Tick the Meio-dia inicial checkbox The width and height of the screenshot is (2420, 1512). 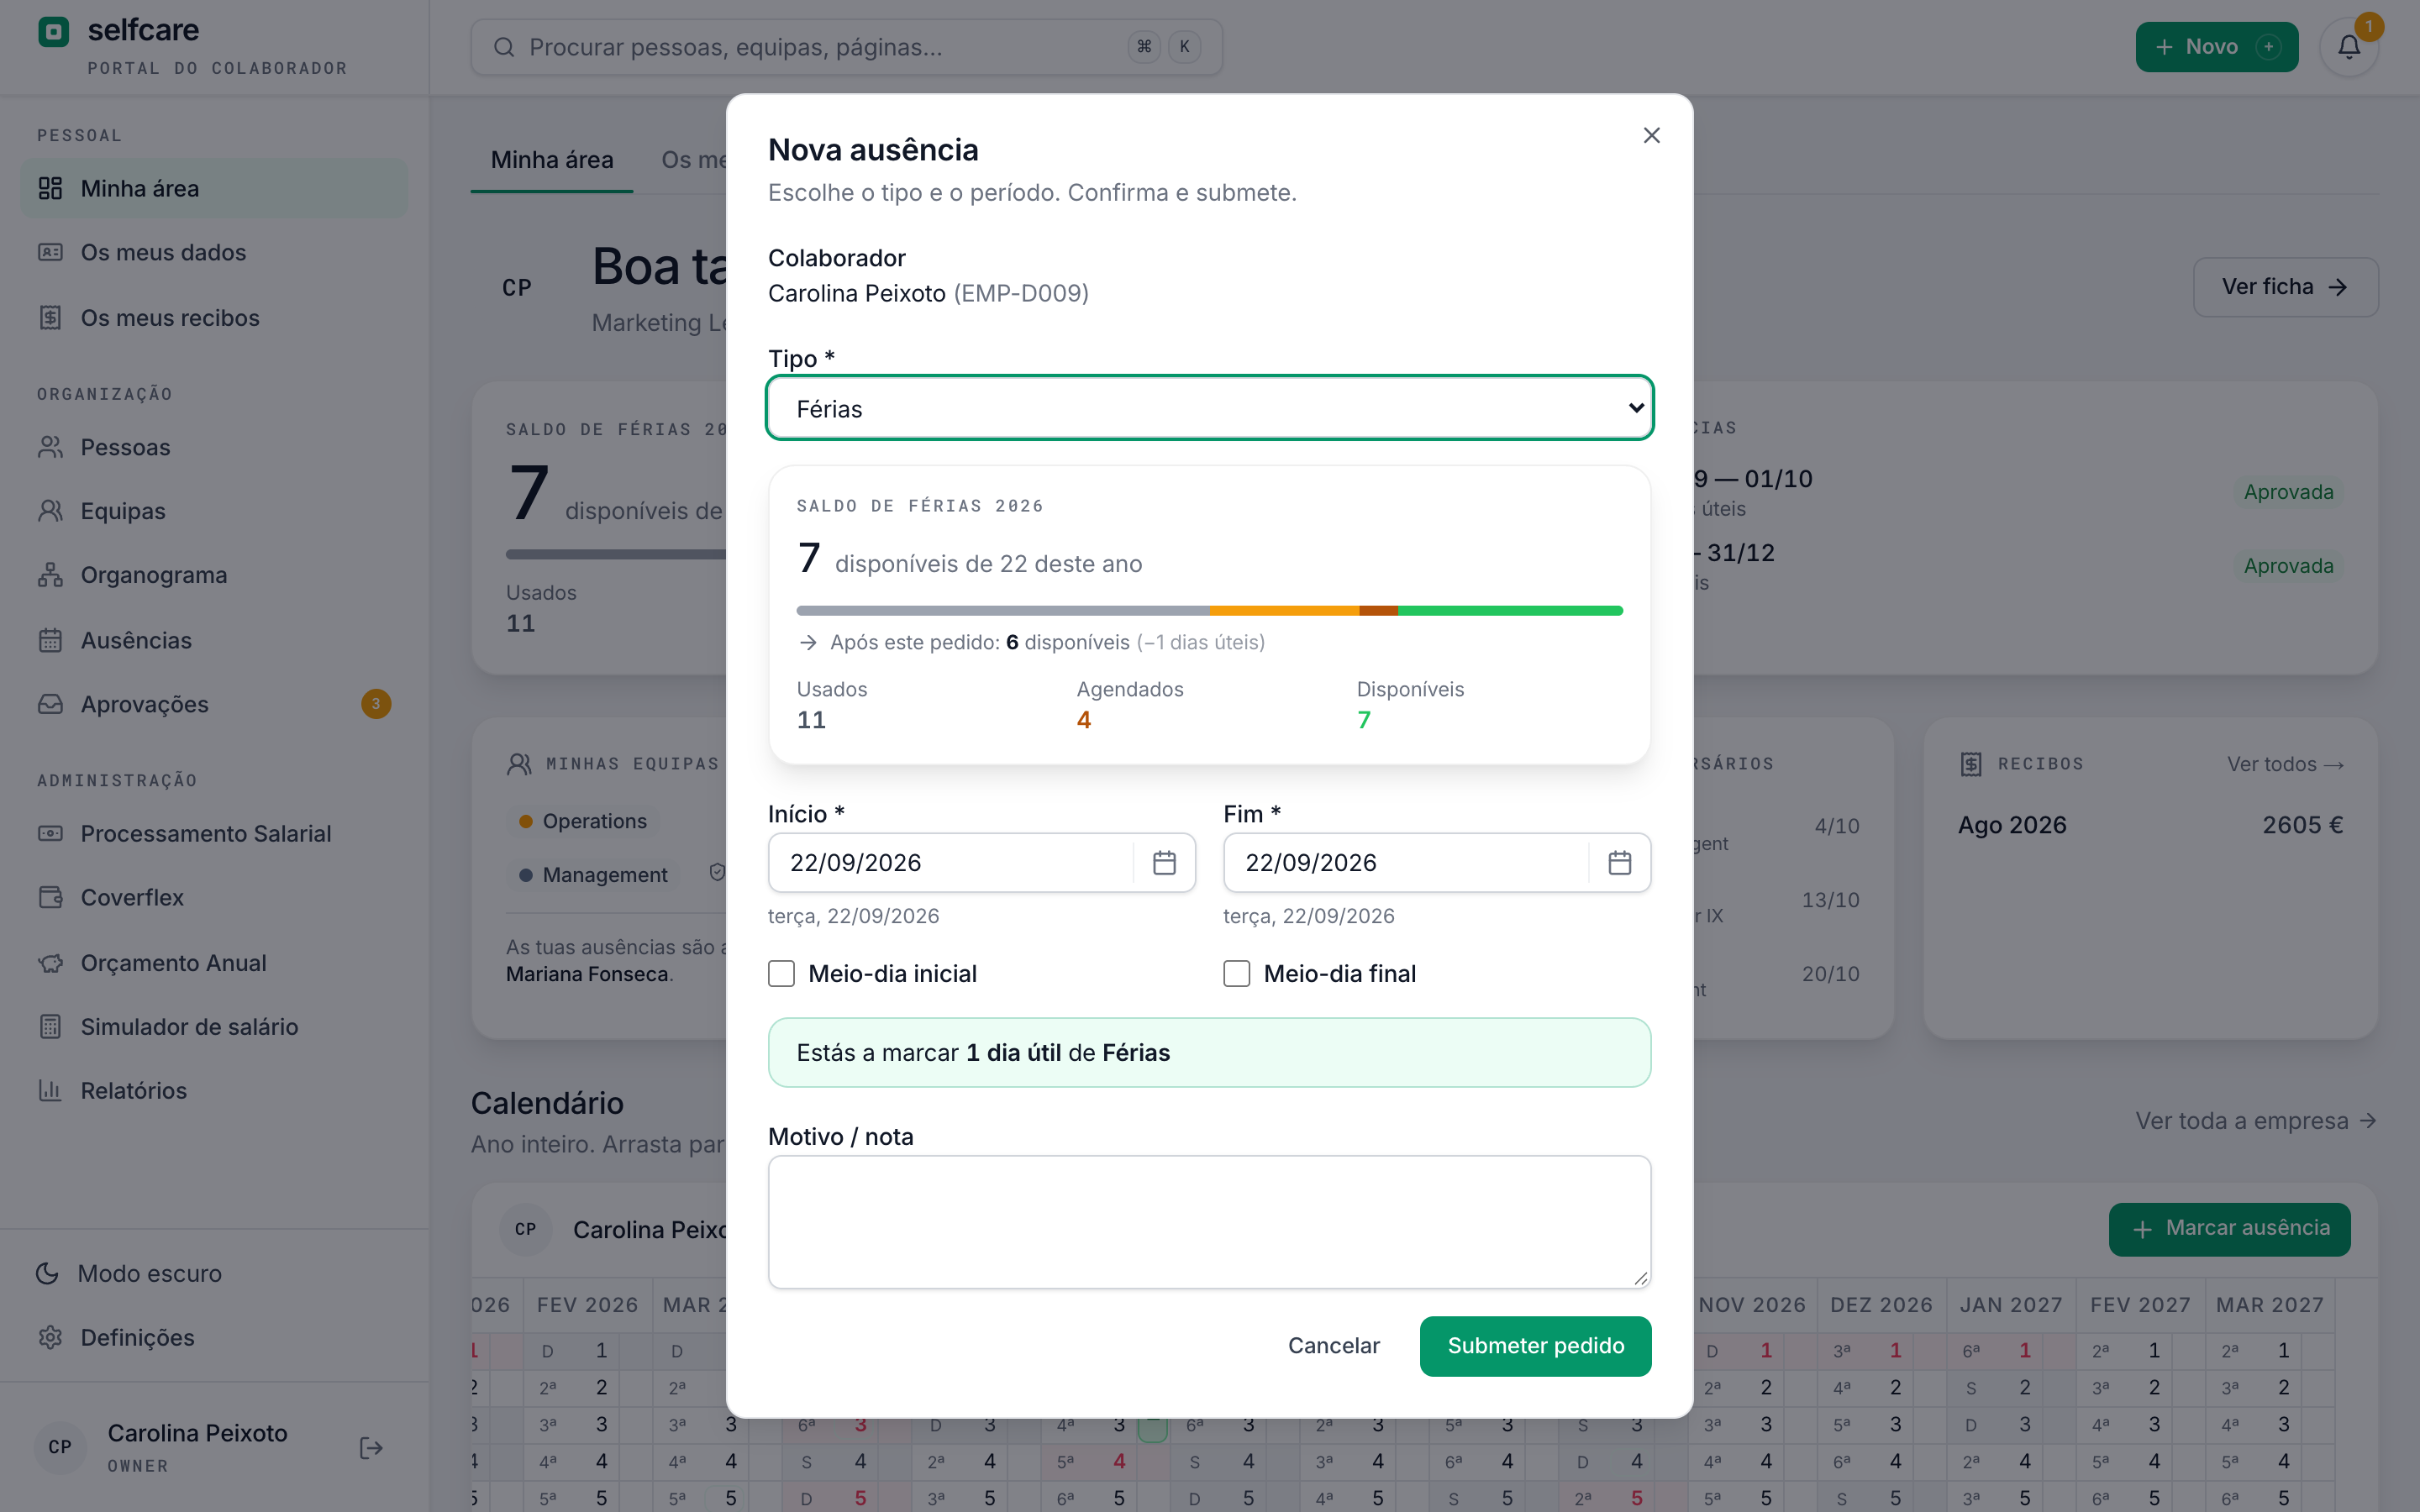click(x=781, y=973)
